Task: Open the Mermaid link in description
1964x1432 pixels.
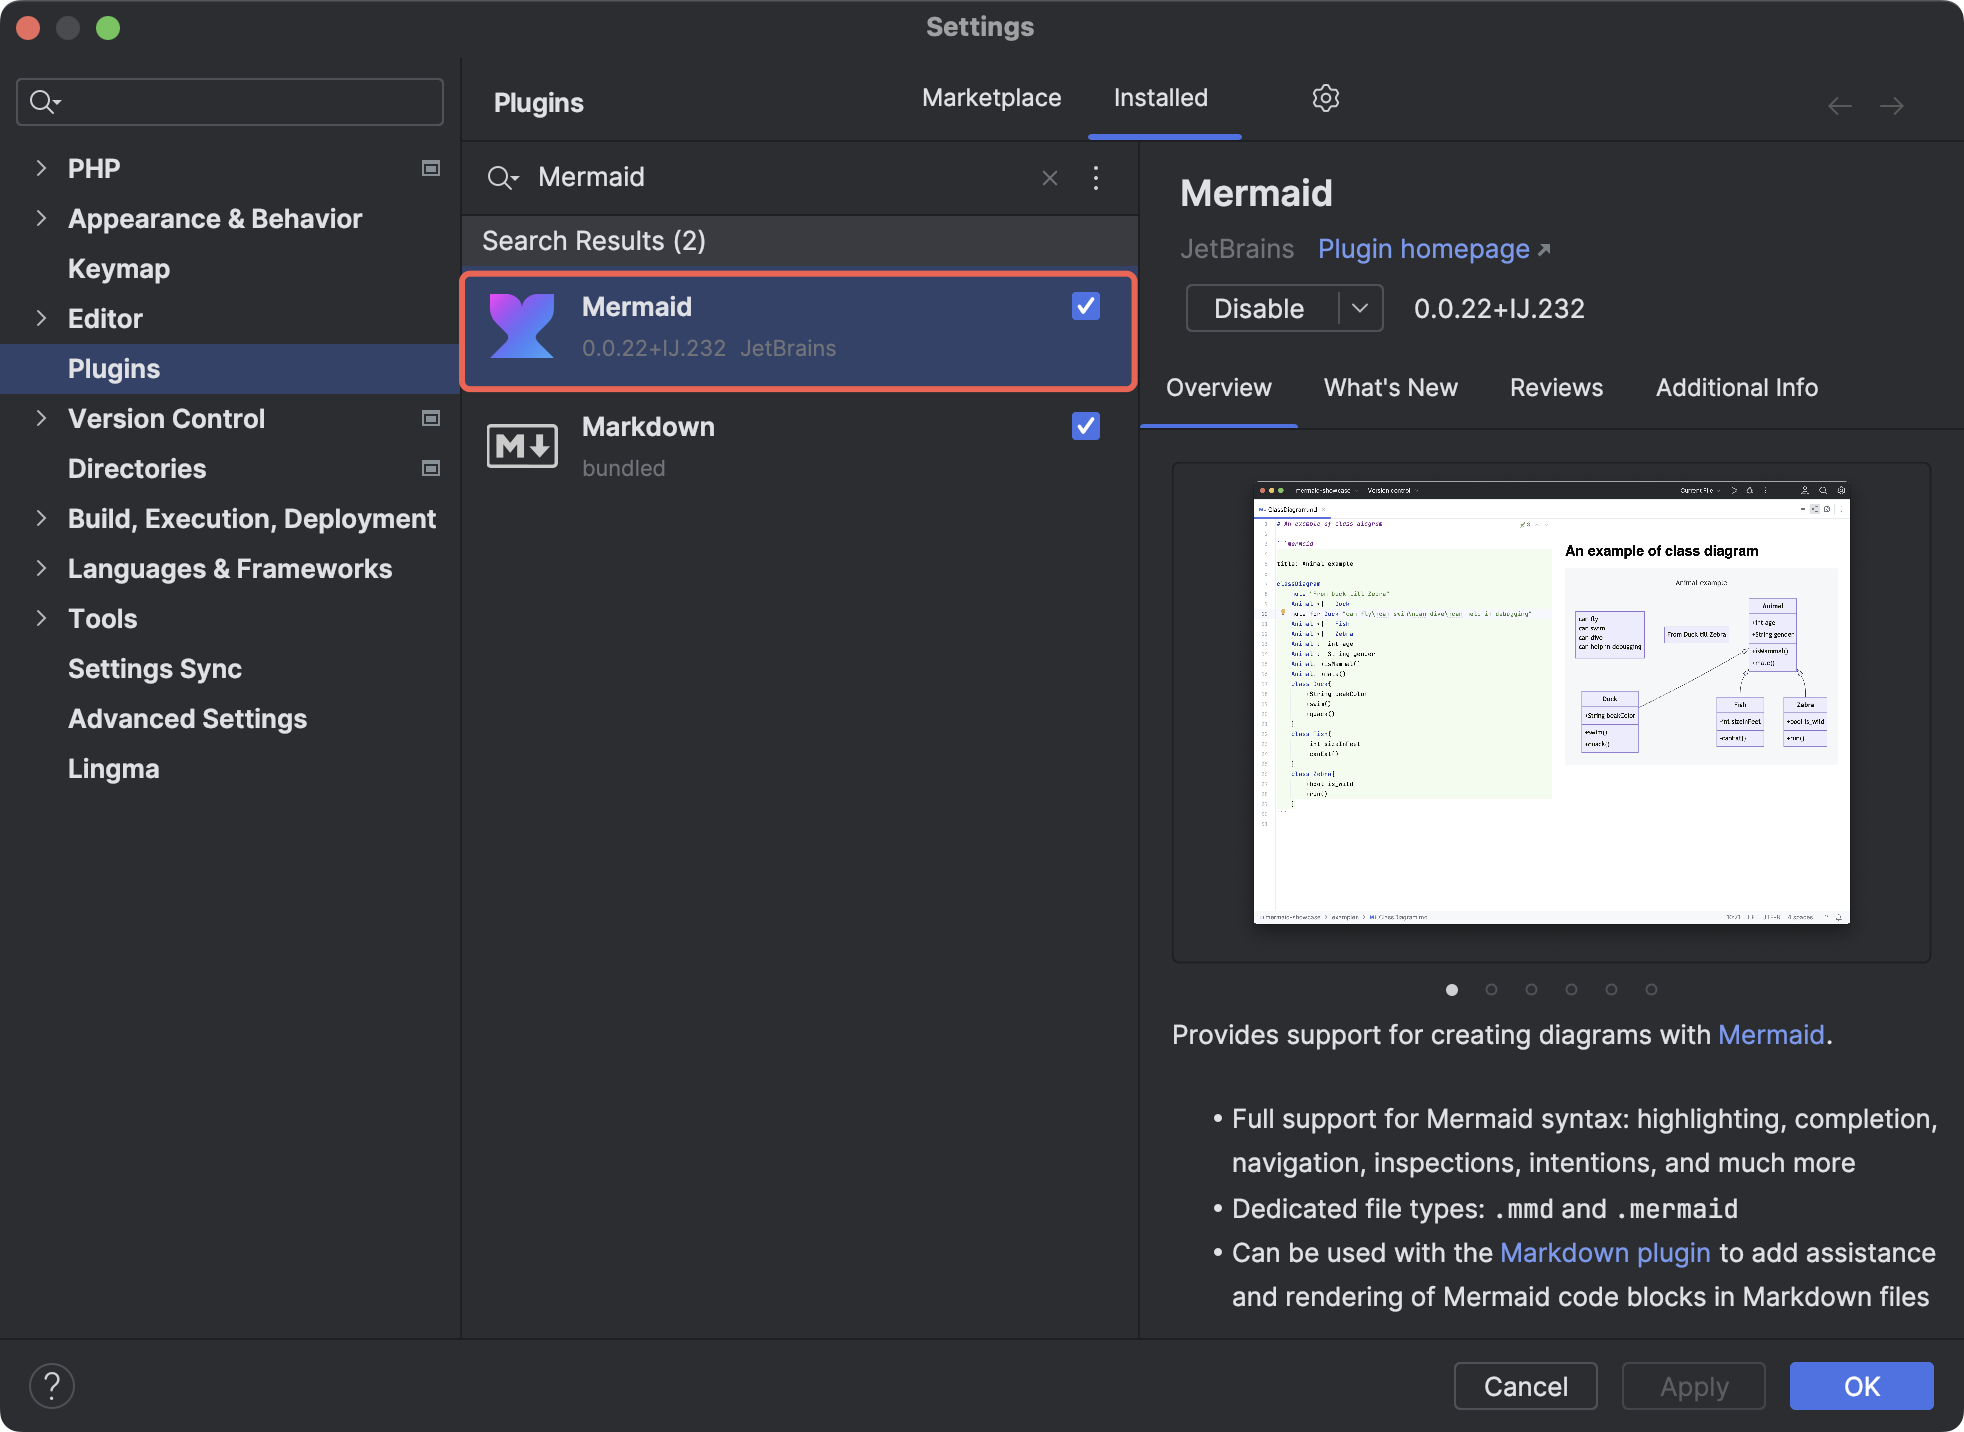Action: click(1771, 1035)
